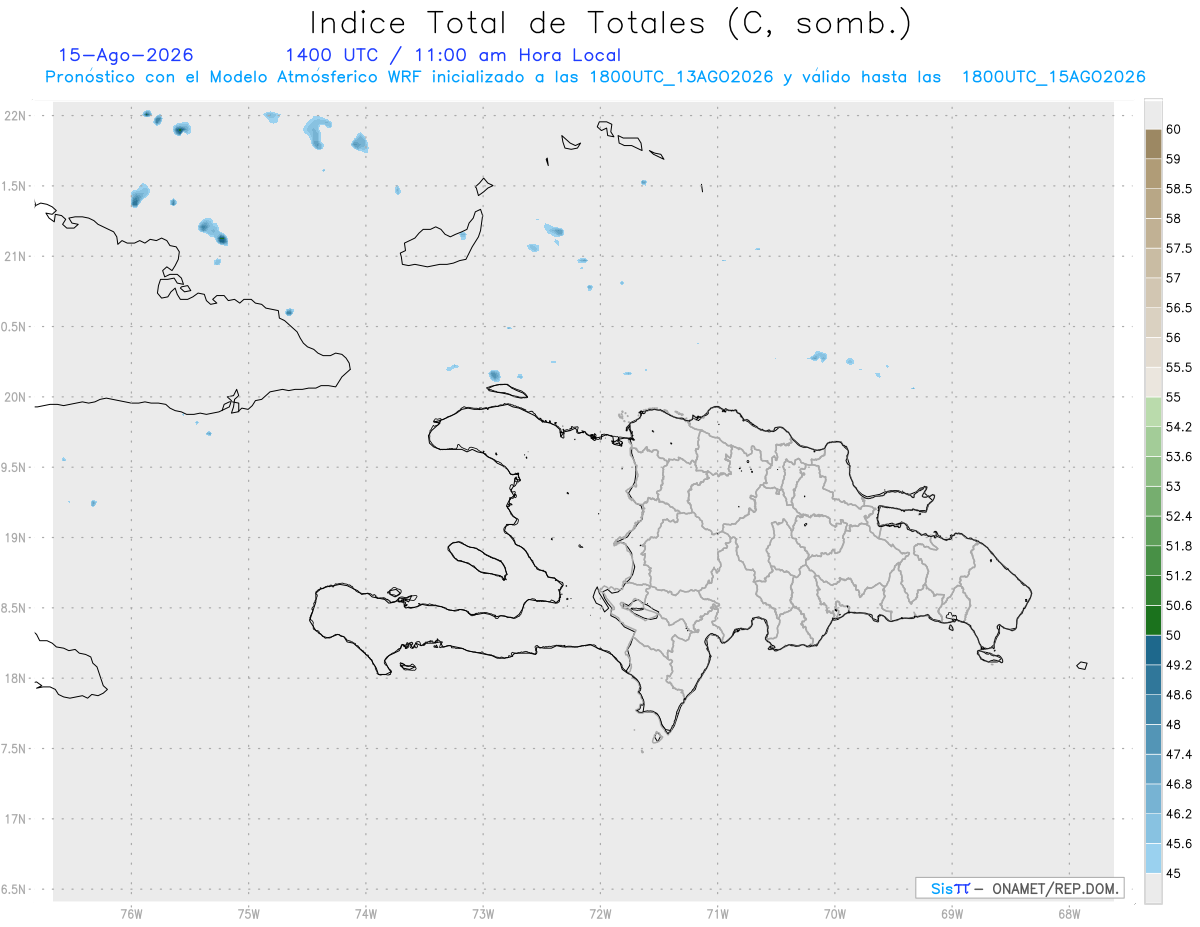Click longitude label "71W"
This screenshot has width=1200, height=927.
click(717, 913)
